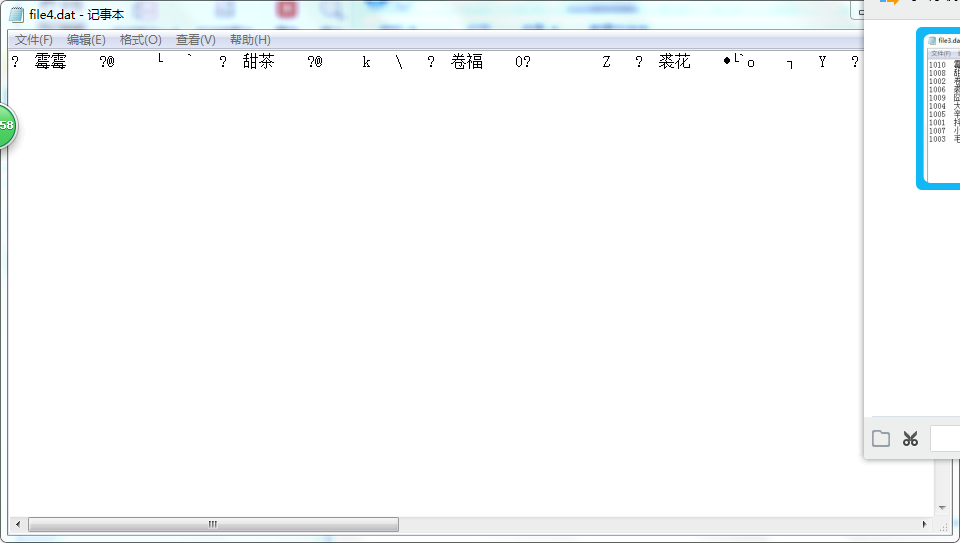Open the 查看(V) menu
The width and height of the screenshot is (960, 543).
(195, 40)
